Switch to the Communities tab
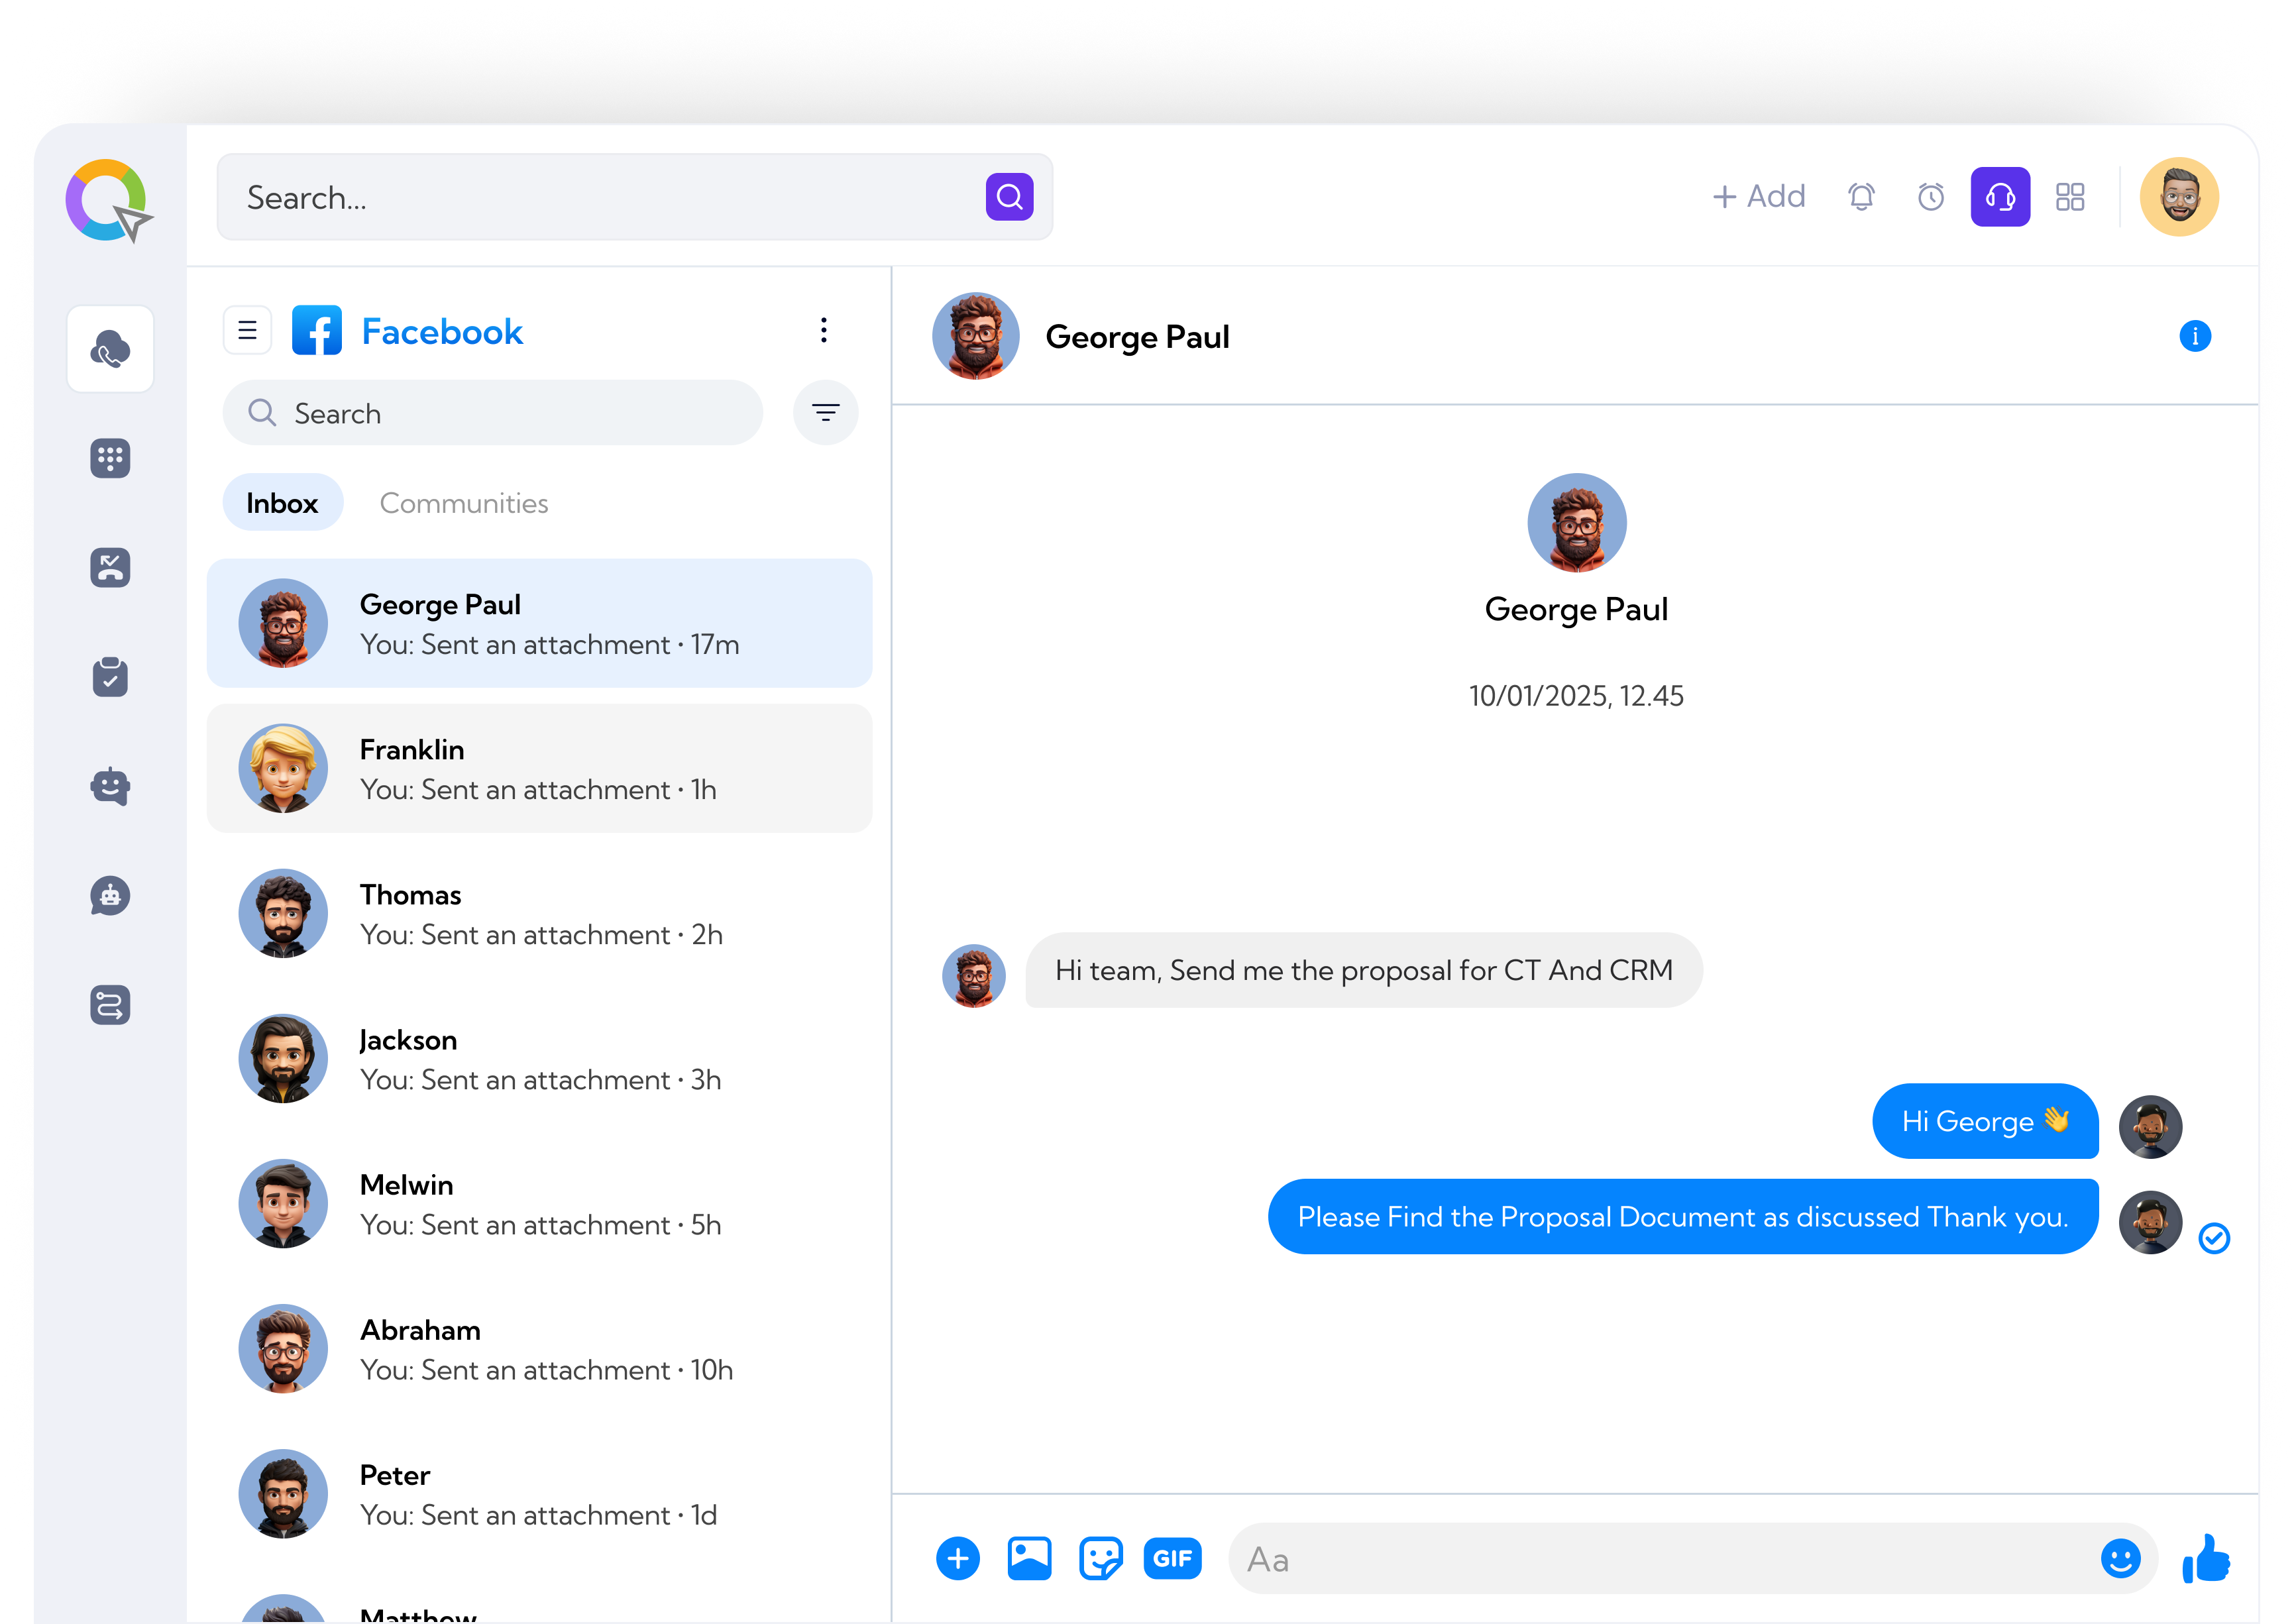Viewport: 2294px width, 1624px height. (x=464, y=503)
